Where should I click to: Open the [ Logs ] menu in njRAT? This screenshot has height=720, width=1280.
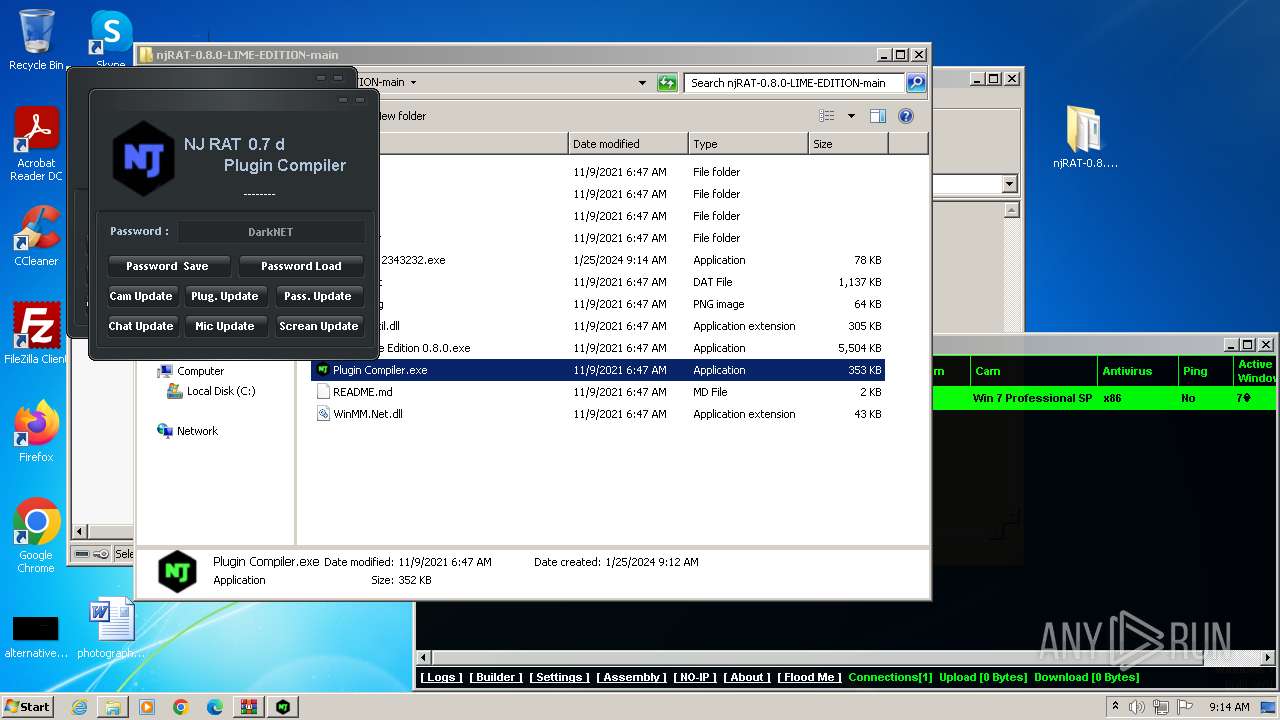[441, 677]
